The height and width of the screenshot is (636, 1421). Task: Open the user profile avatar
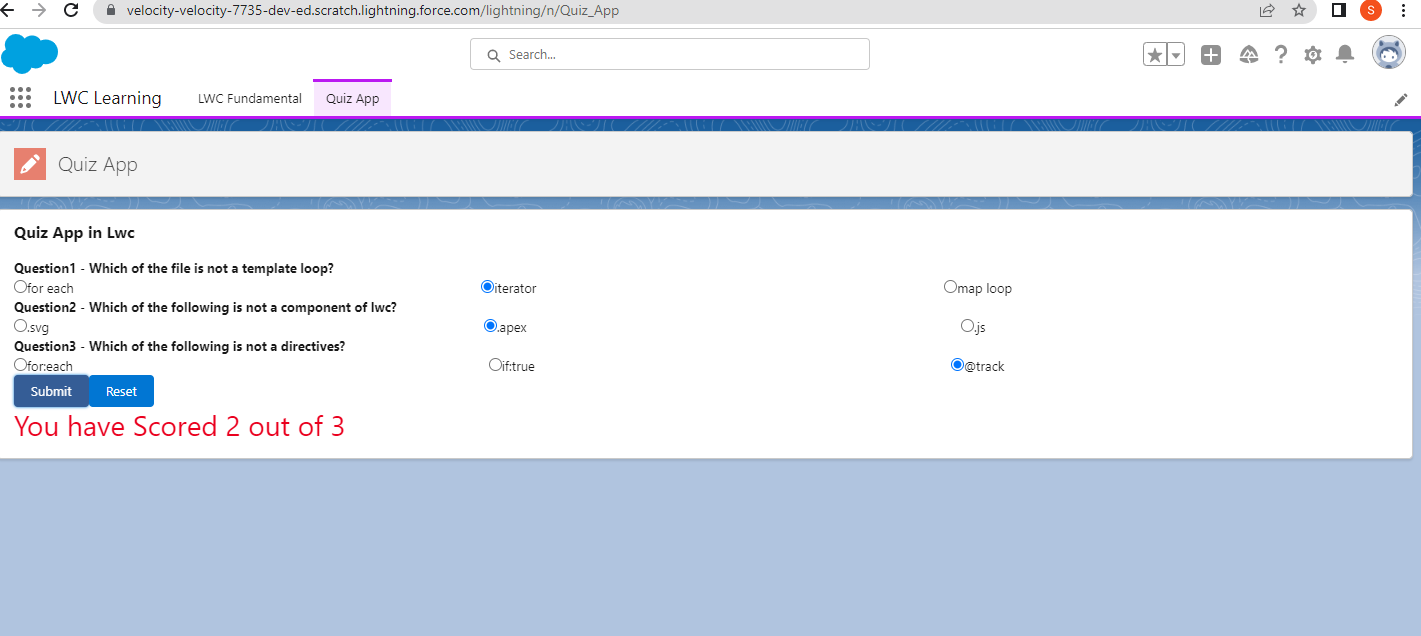click(x=1389, y=53)
